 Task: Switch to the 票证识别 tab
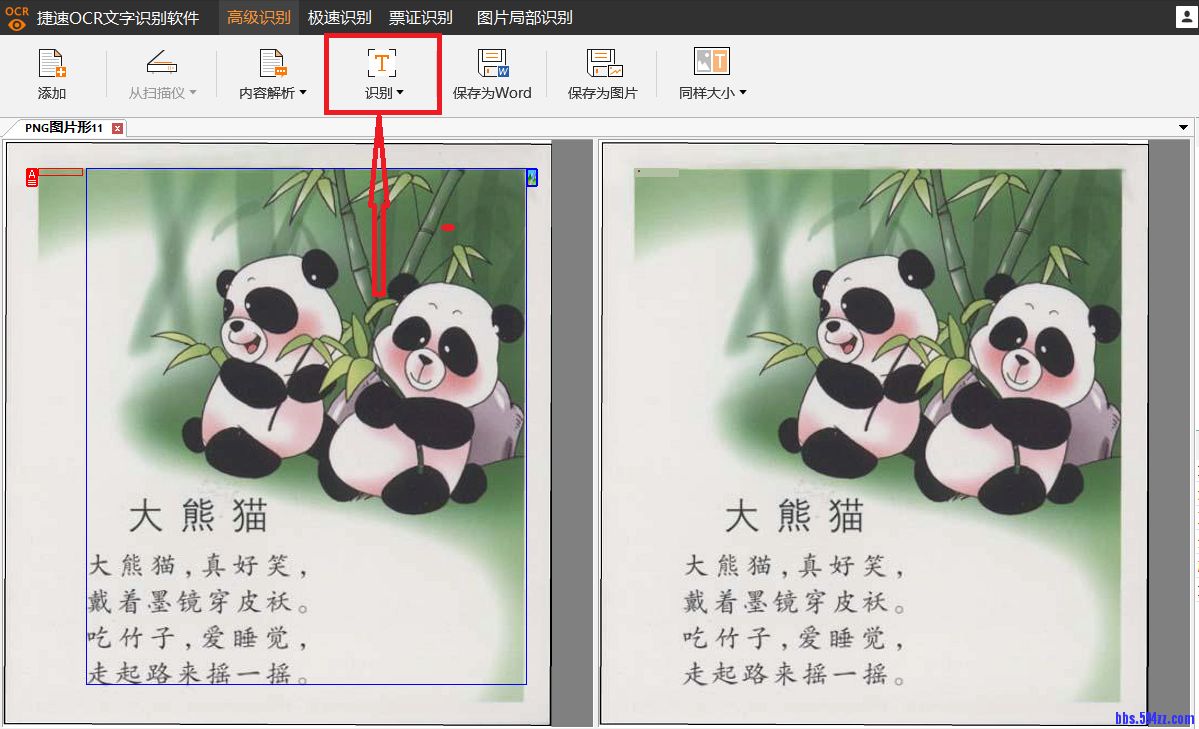(419, 17)
